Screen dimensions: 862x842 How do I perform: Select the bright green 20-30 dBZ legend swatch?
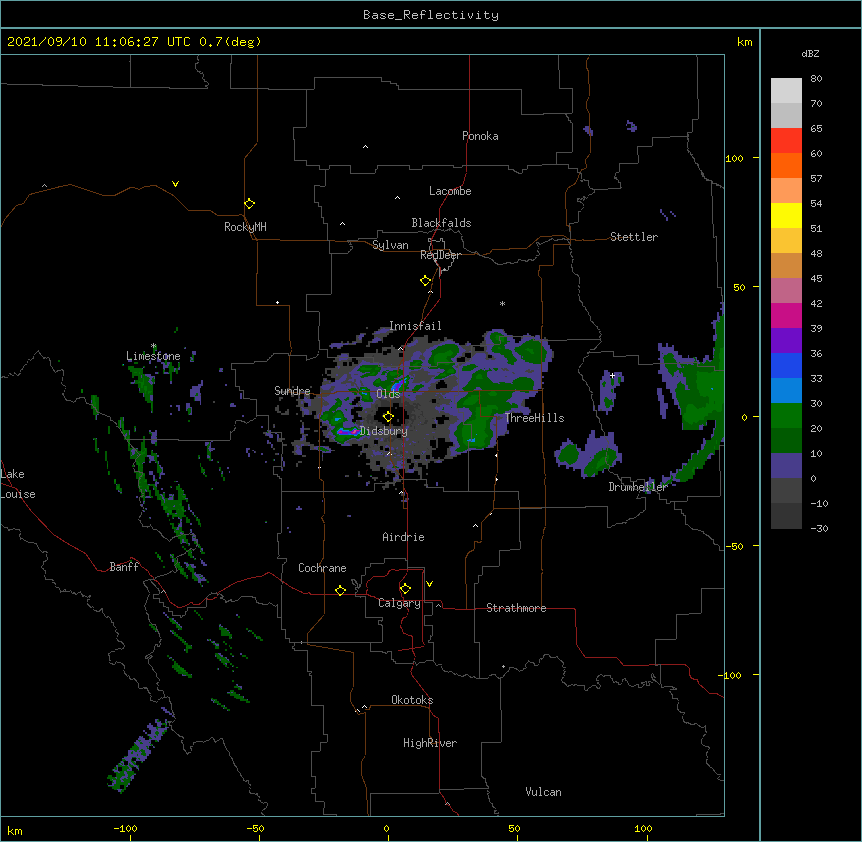[786, 416]
